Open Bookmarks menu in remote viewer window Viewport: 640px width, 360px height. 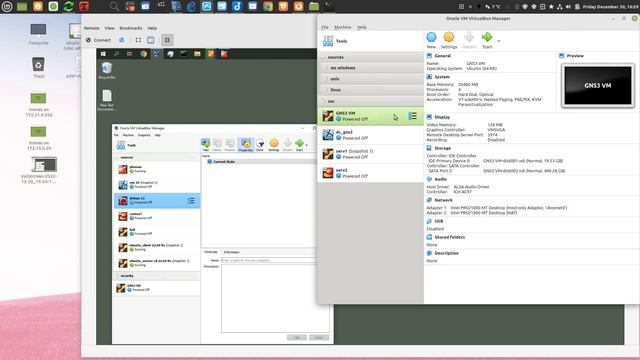tap(131, 28)
